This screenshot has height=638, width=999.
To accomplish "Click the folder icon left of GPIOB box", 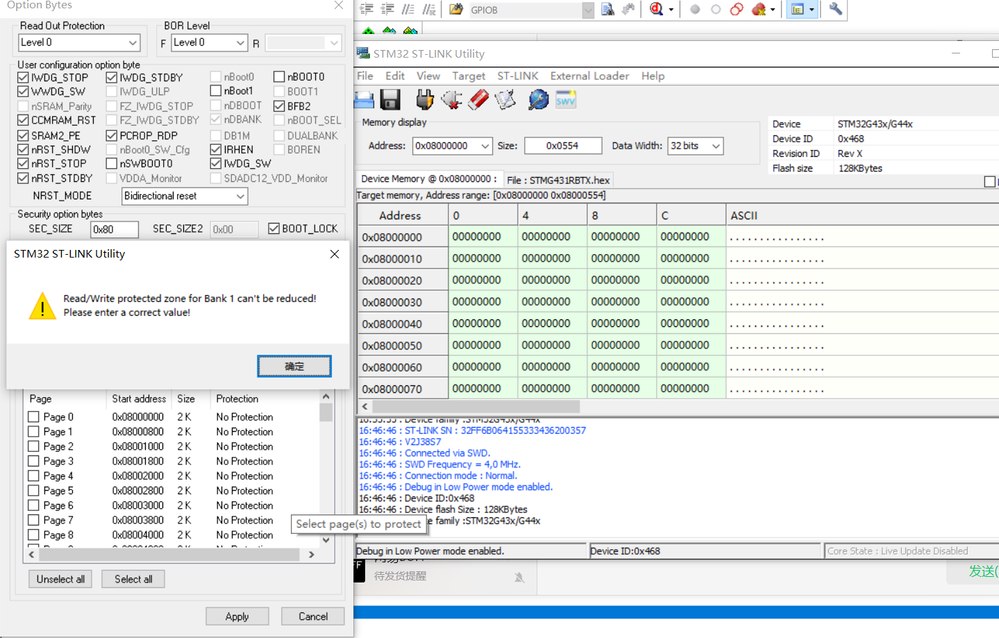I will [456, 9].
